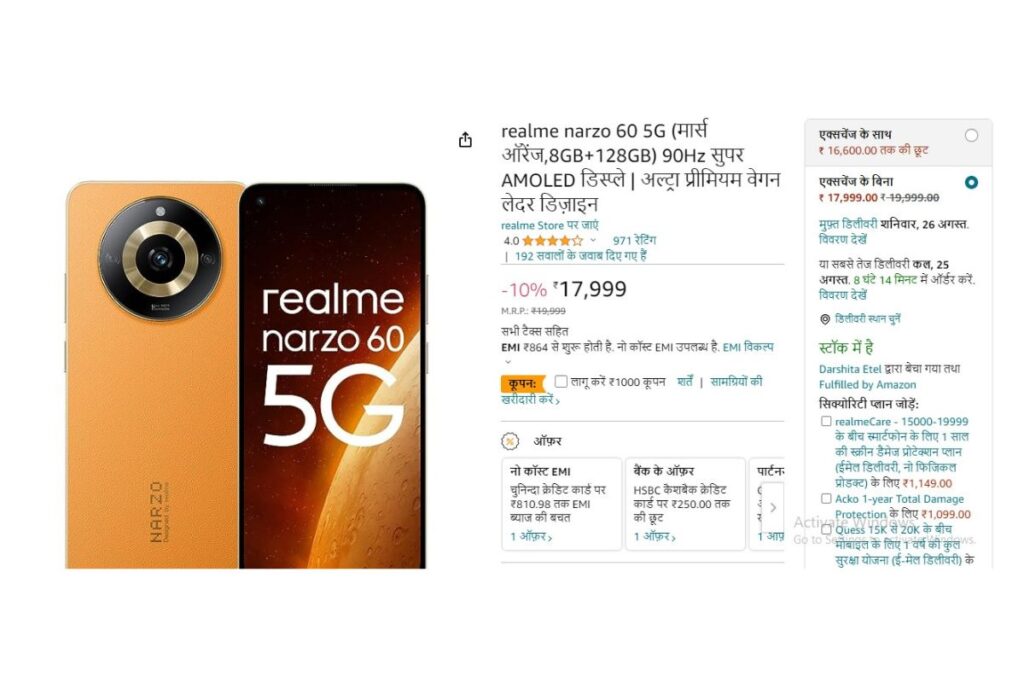Open the rating breakdown dropdown arrow

coord(593,241)
